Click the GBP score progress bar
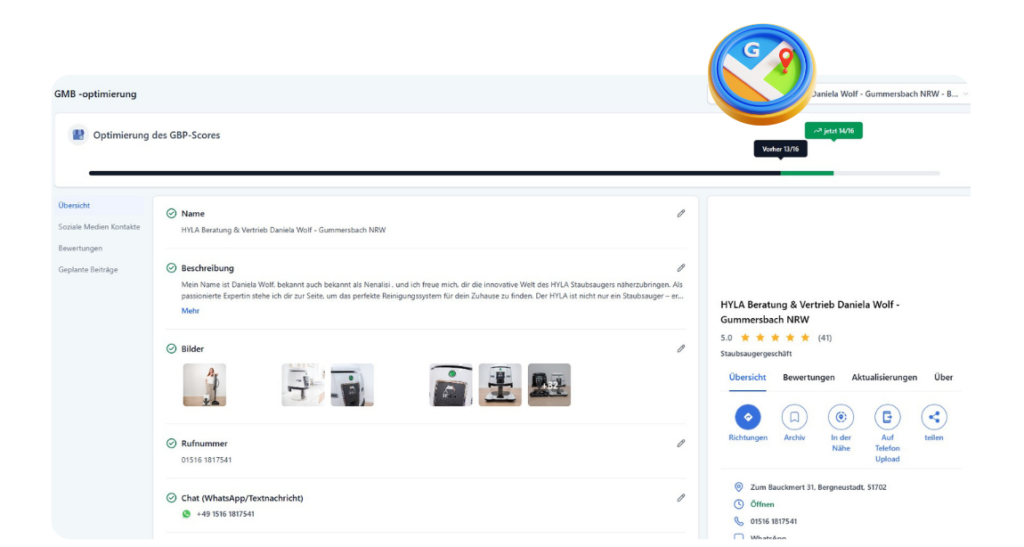Image resolution: width=1024 pixels, height=547 pixels. (x=514, y=173)
